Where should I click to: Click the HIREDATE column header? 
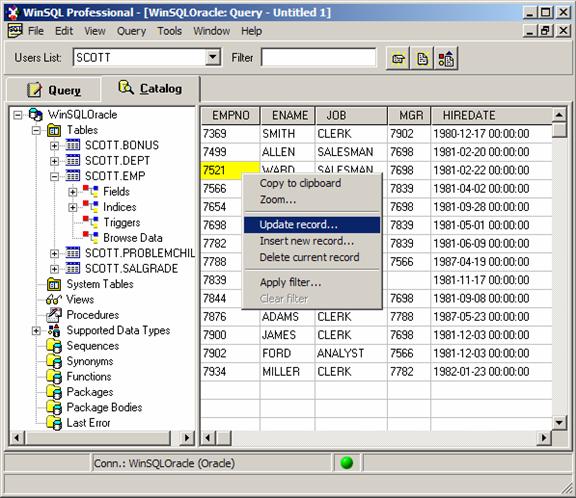coord(492,116)
